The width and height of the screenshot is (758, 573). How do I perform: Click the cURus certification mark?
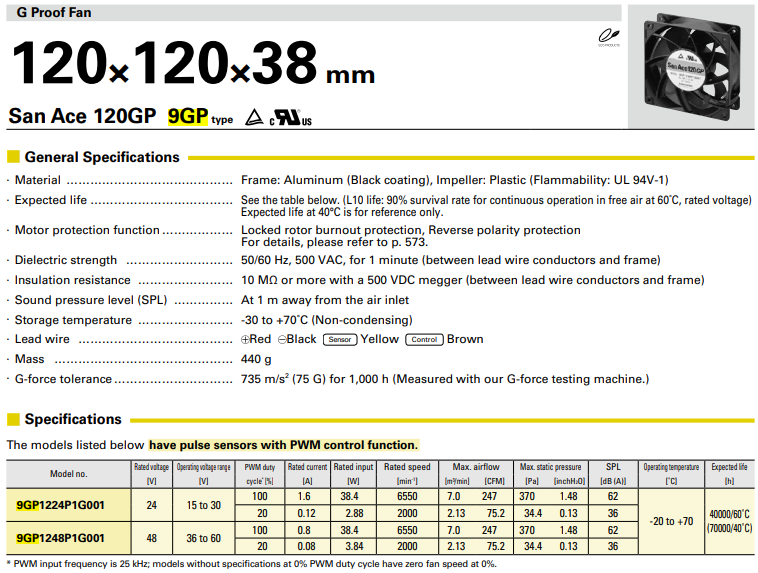coord(293,118)
